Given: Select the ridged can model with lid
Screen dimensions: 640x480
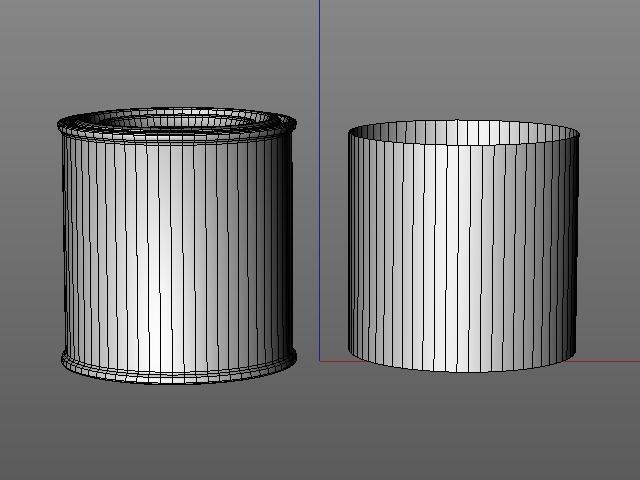Looking at the screenshot, I should 177,246.
